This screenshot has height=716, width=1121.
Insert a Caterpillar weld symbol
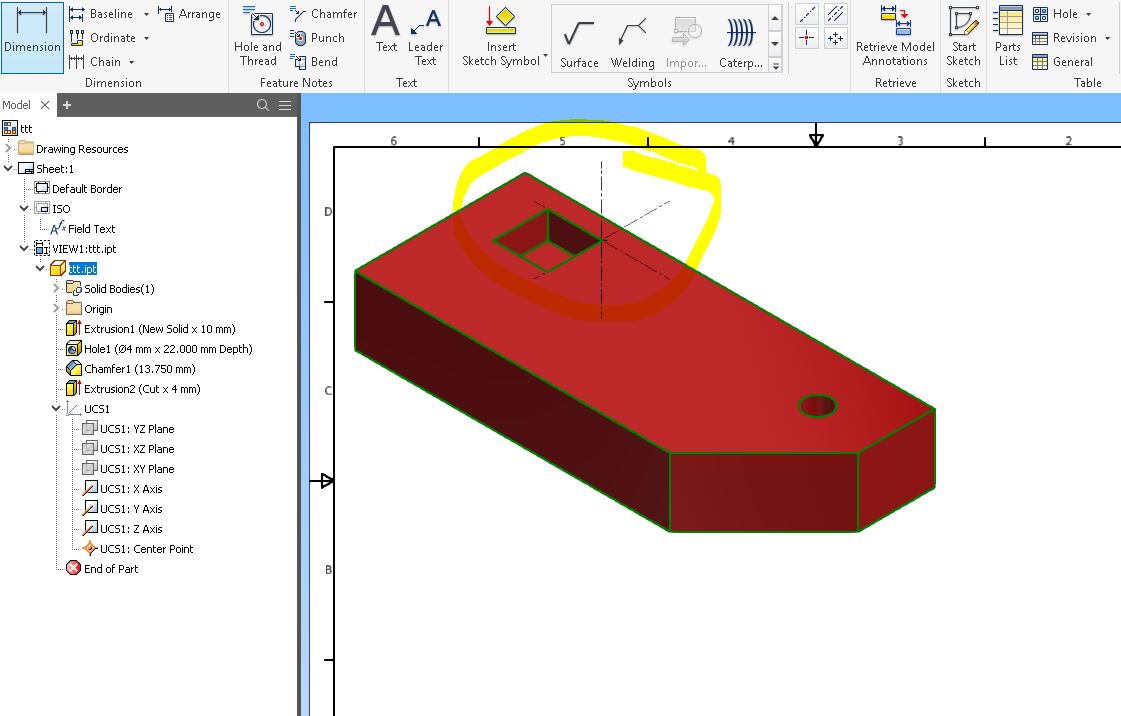741,44
